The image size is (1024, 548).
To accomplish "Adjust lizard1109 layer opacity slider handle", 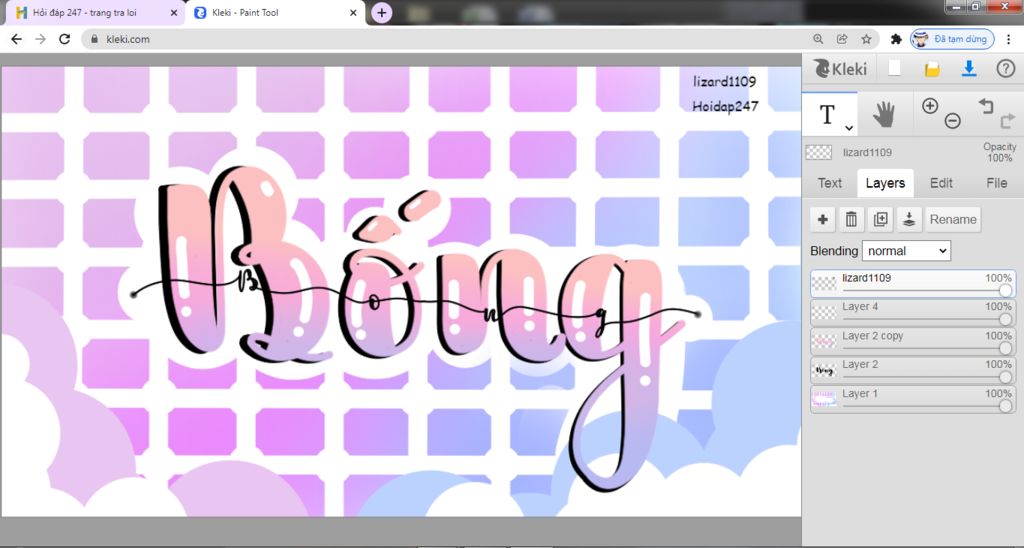I will tap(1006, 290).
